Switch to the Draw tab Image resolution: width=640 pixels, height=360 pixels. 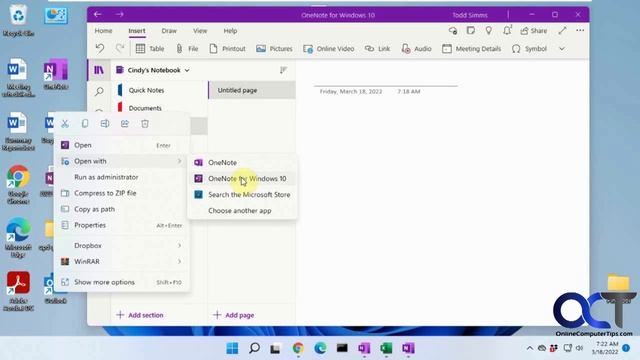coord(169,31)
